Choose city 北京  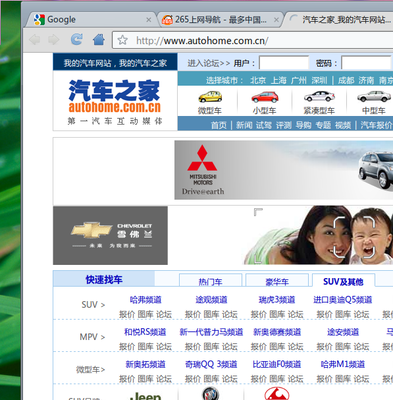click(258, 80)
